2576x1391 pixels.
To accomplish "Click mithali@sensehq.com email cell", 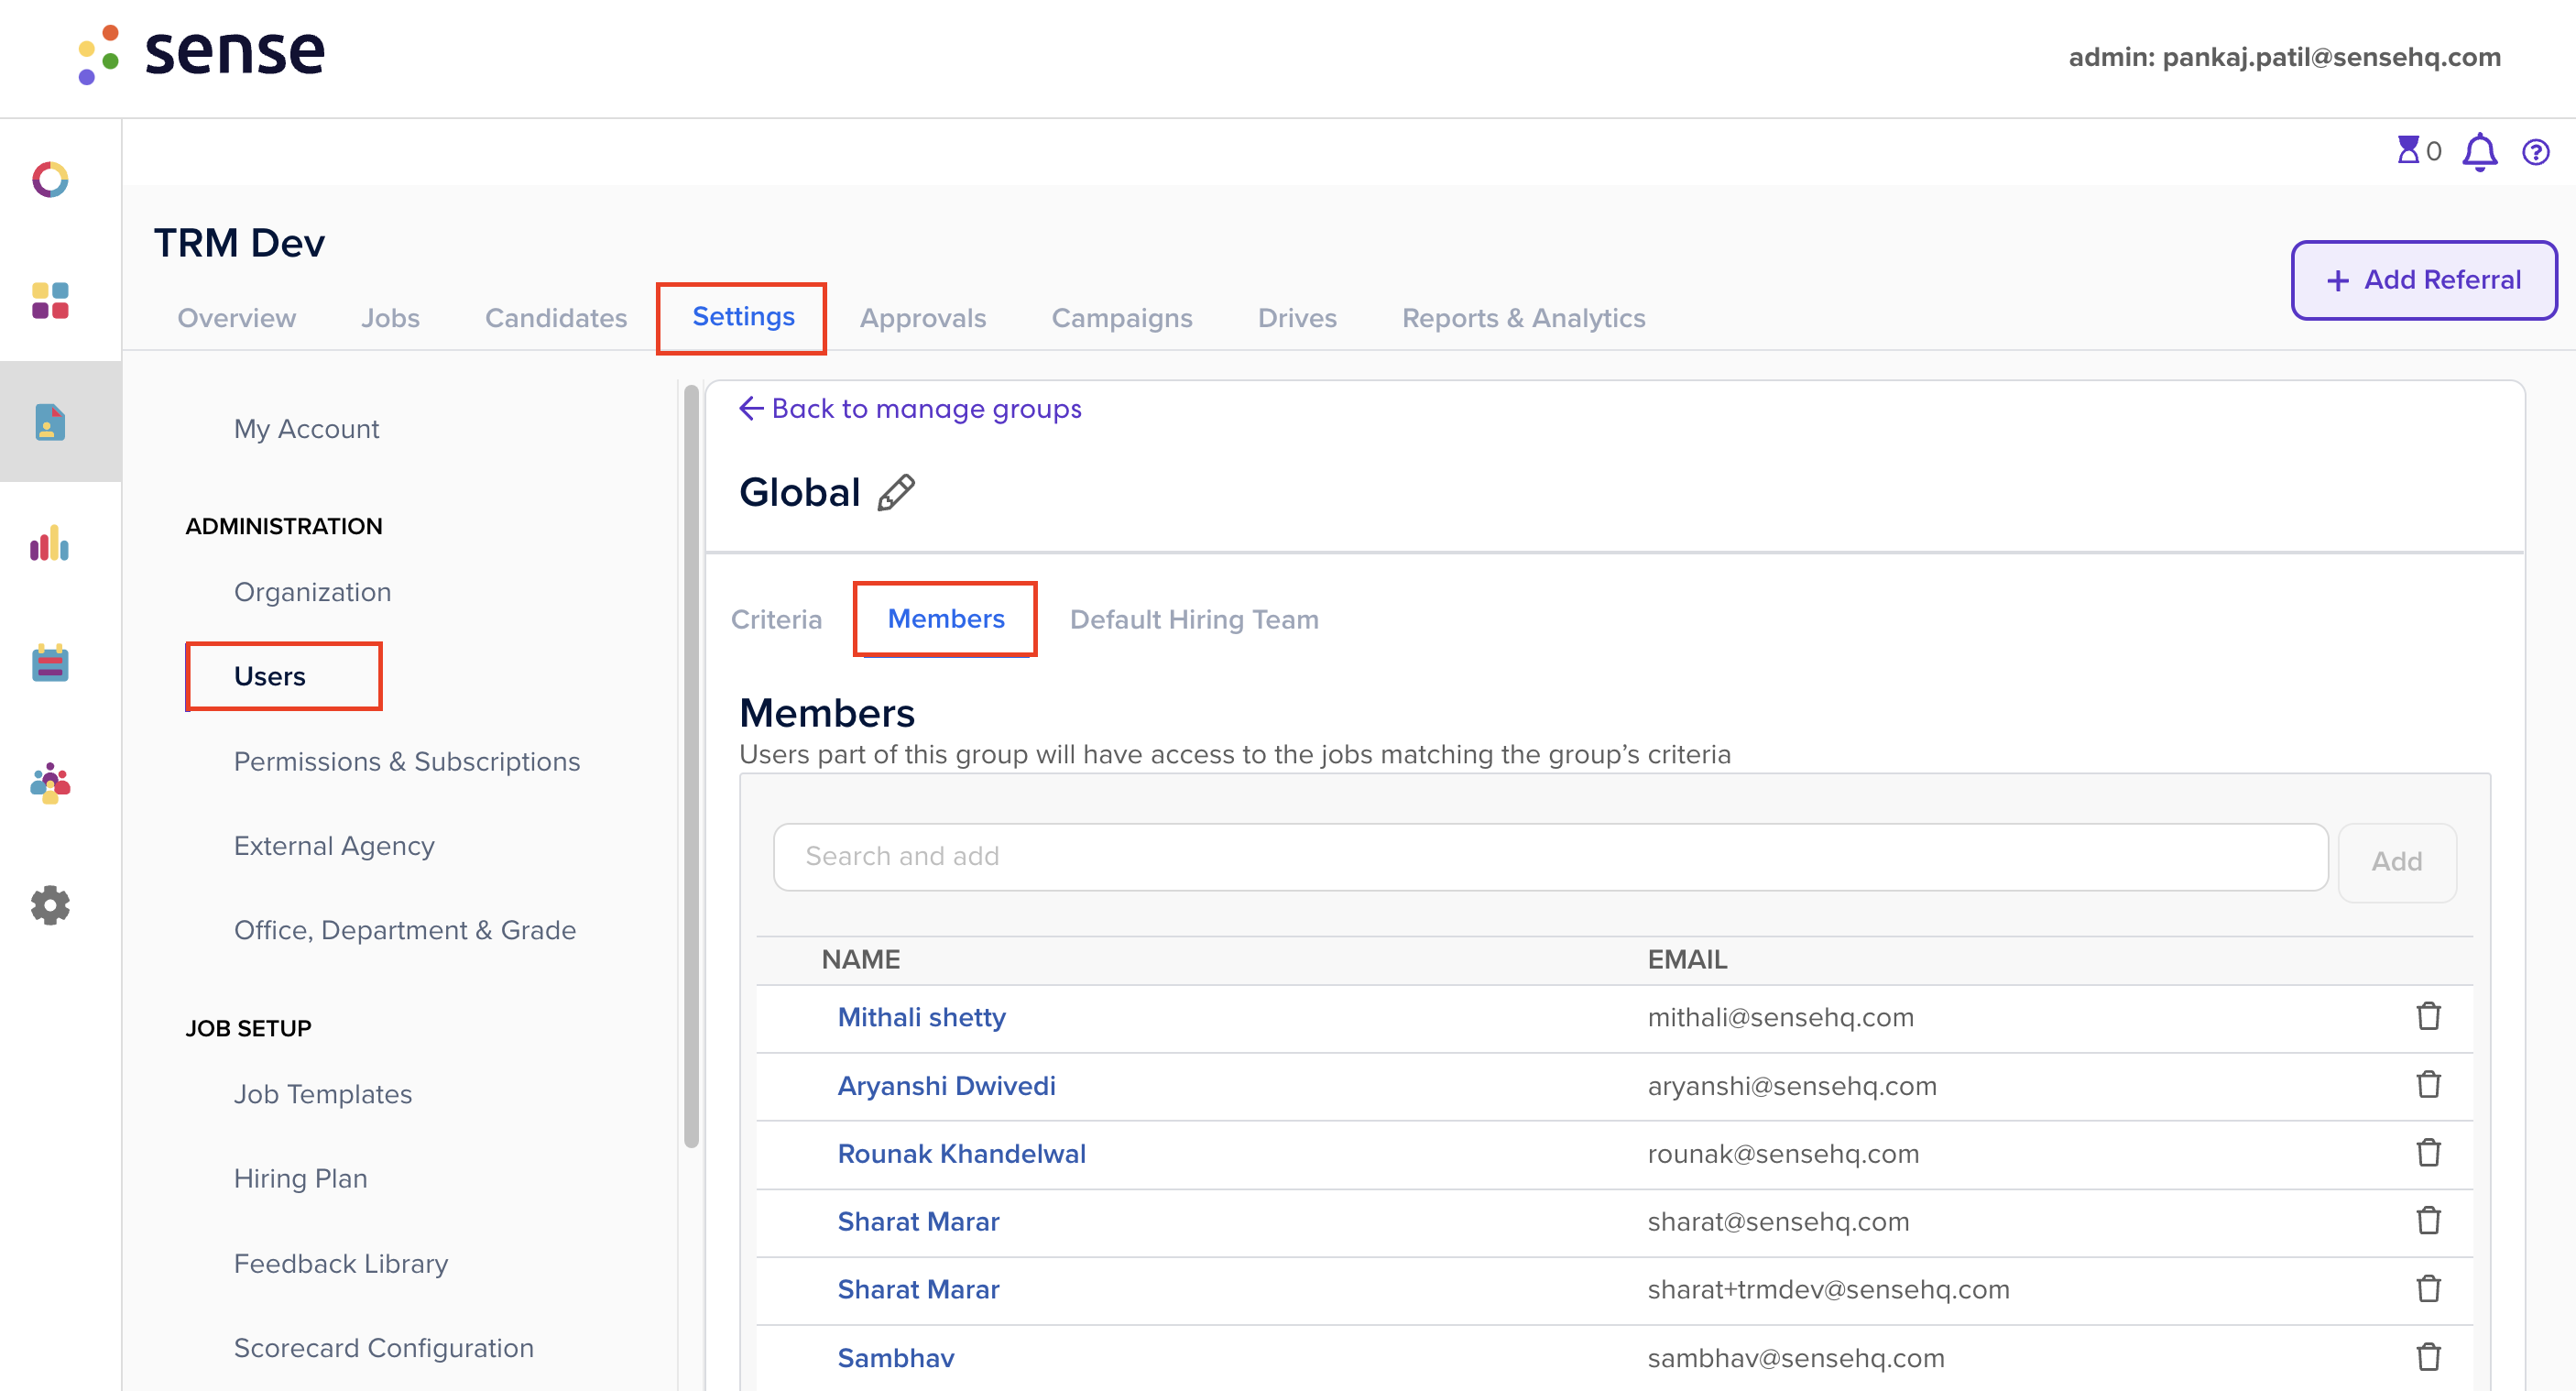I will [x=1781, y=1017].
